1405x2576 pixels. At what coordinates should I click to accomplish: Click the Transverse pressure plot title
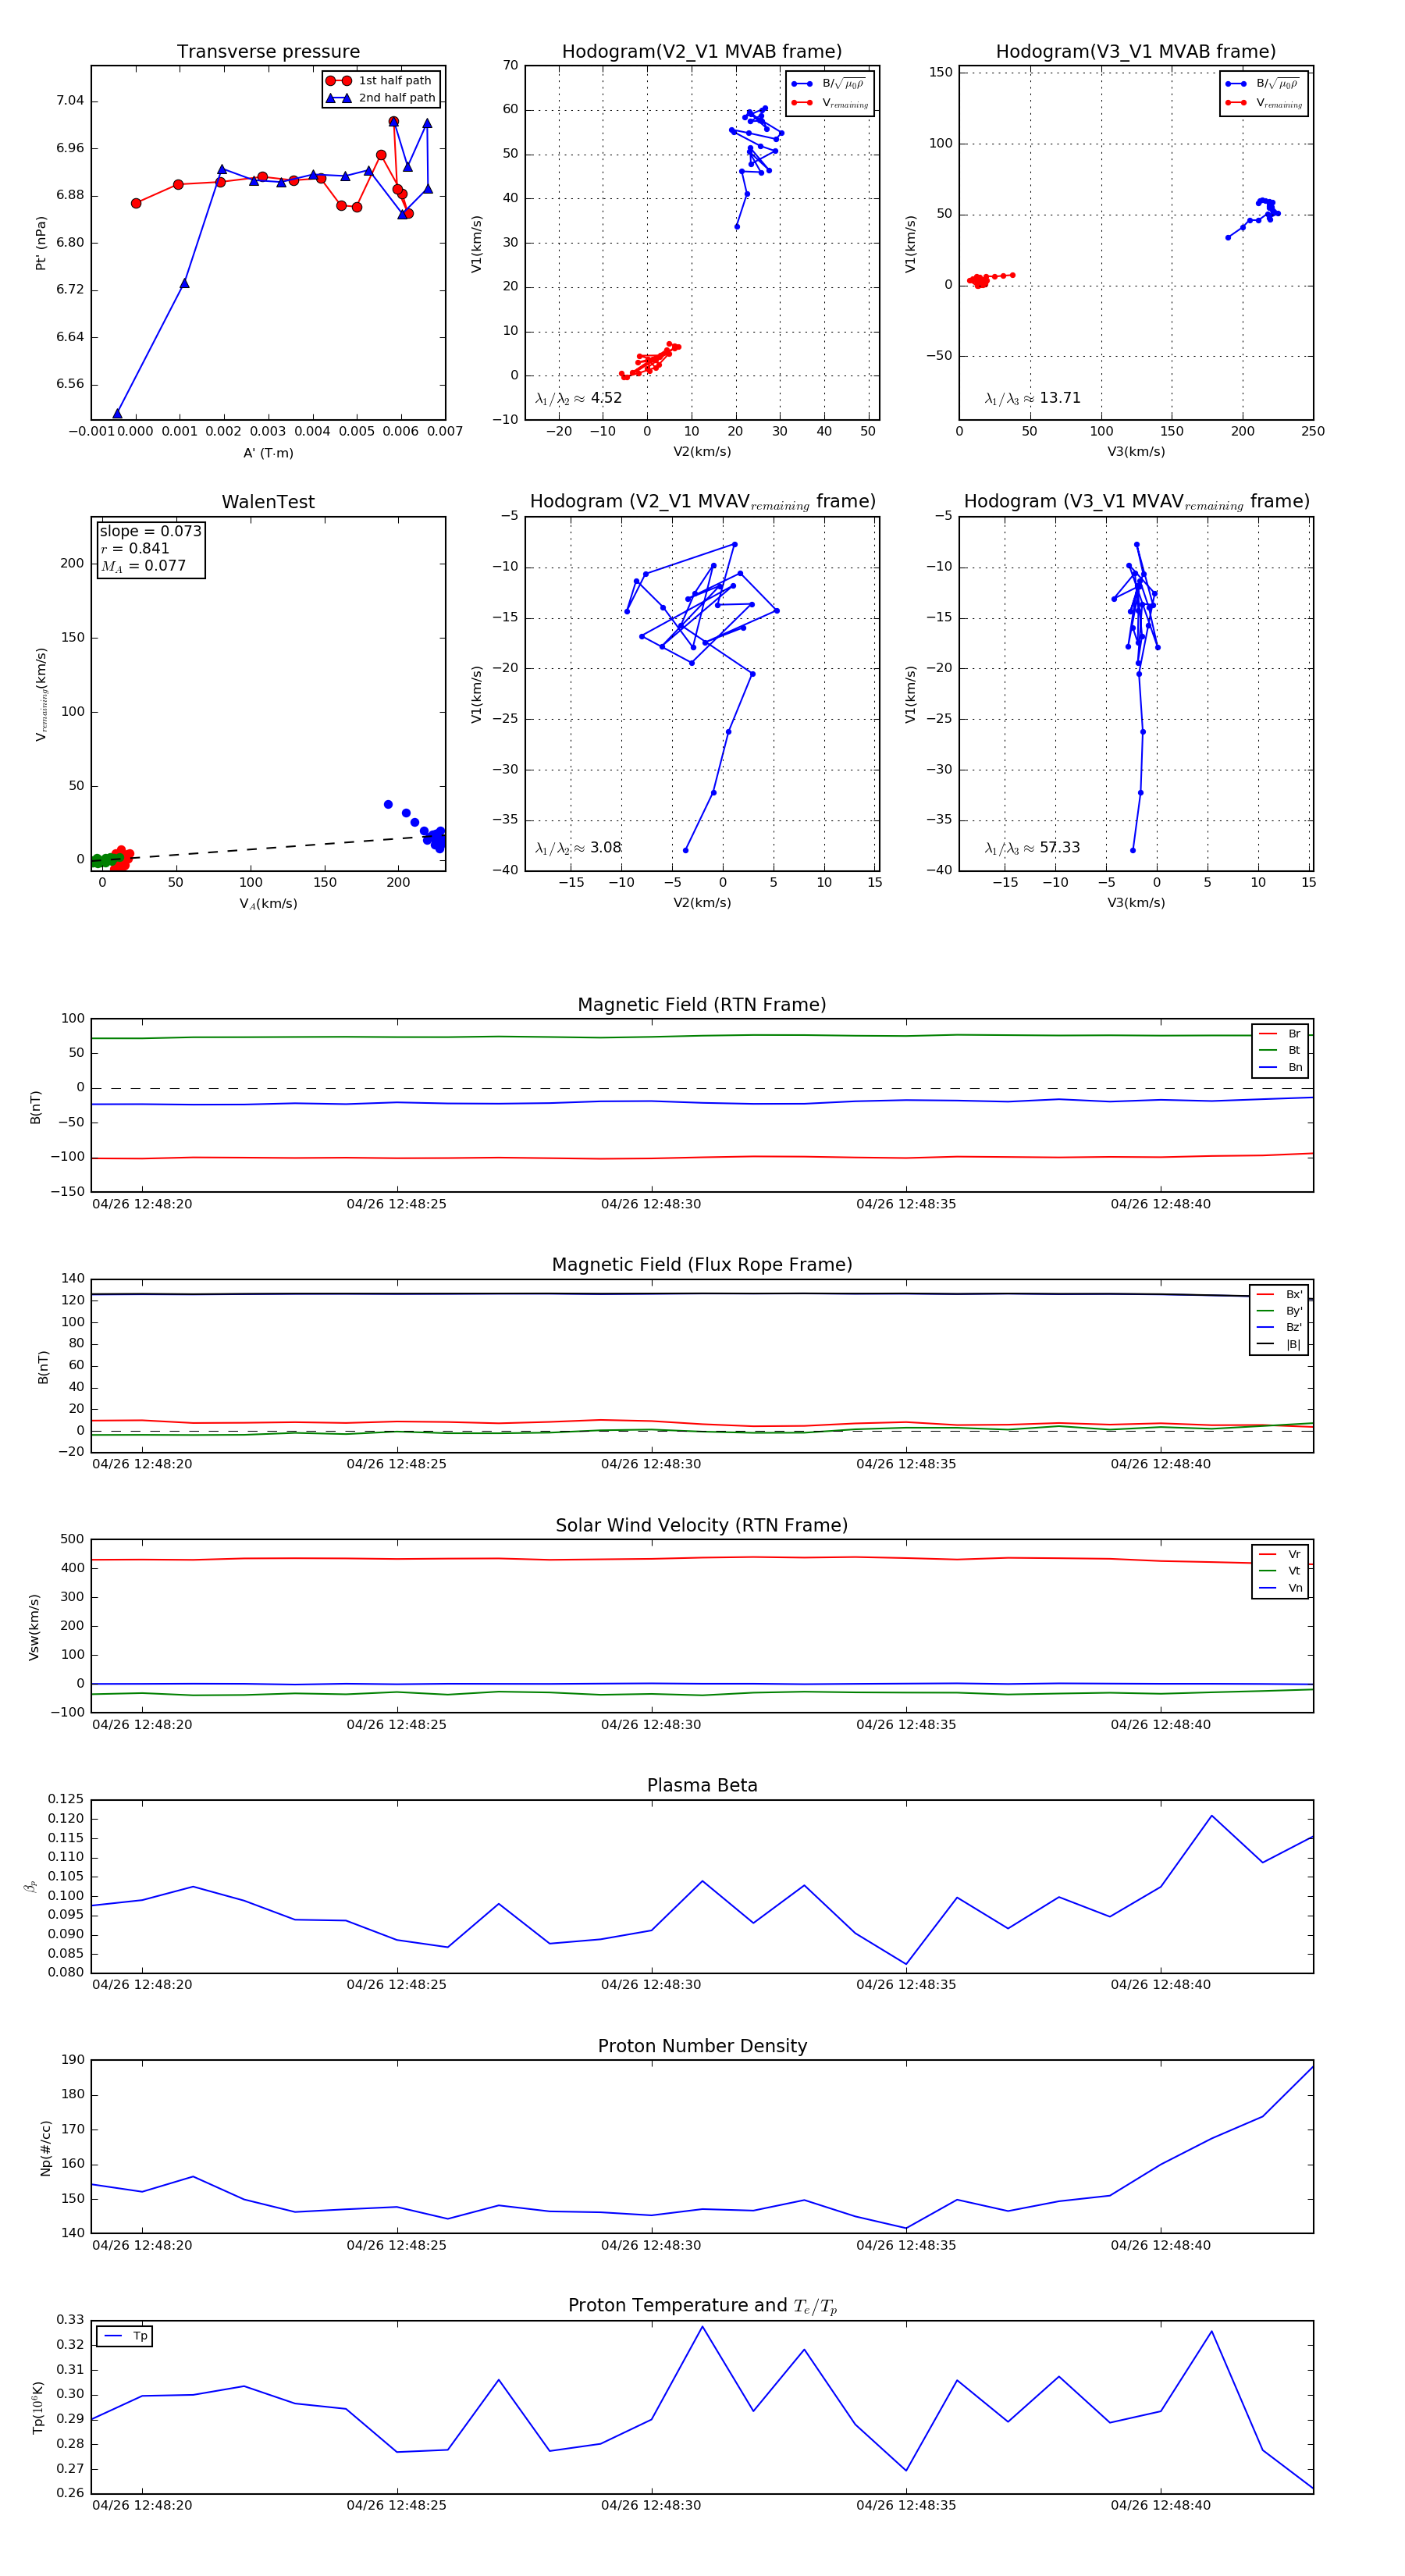tap(268, 52)
